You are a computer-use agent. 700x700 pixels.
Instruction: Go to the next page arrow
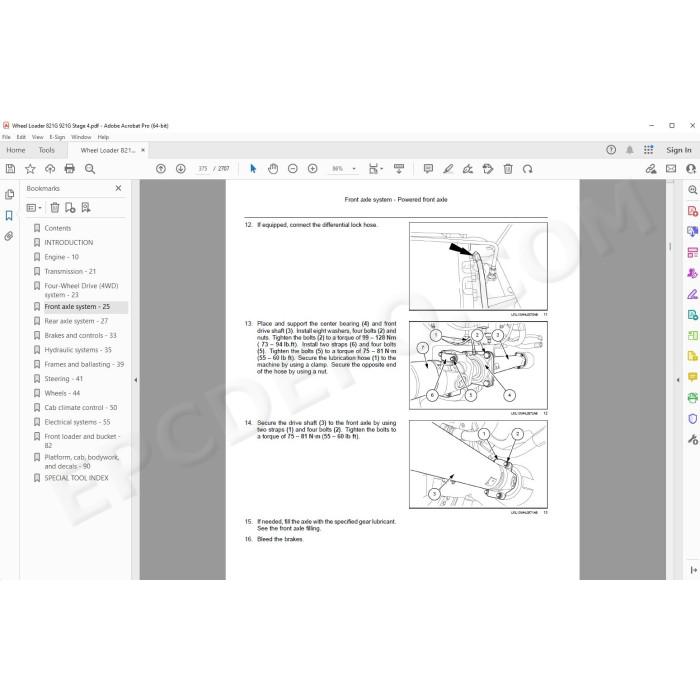click(180, 169)
